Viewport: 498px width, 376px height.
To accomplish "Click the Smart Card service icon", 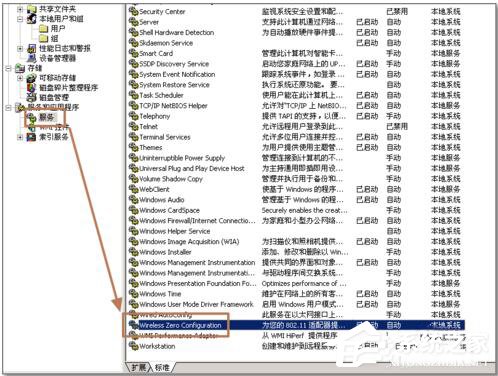I will 133,53.
